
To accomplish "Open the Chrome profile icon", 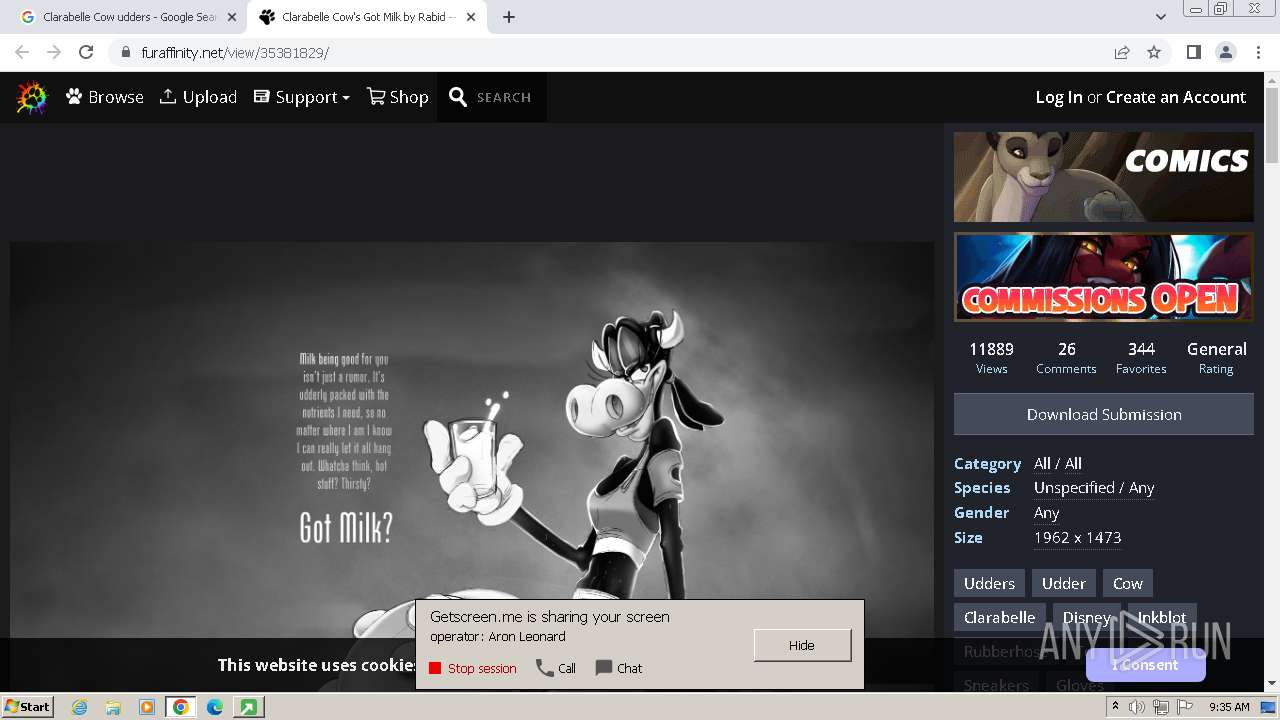I will pyautogui.click(x=1225, y=52).
